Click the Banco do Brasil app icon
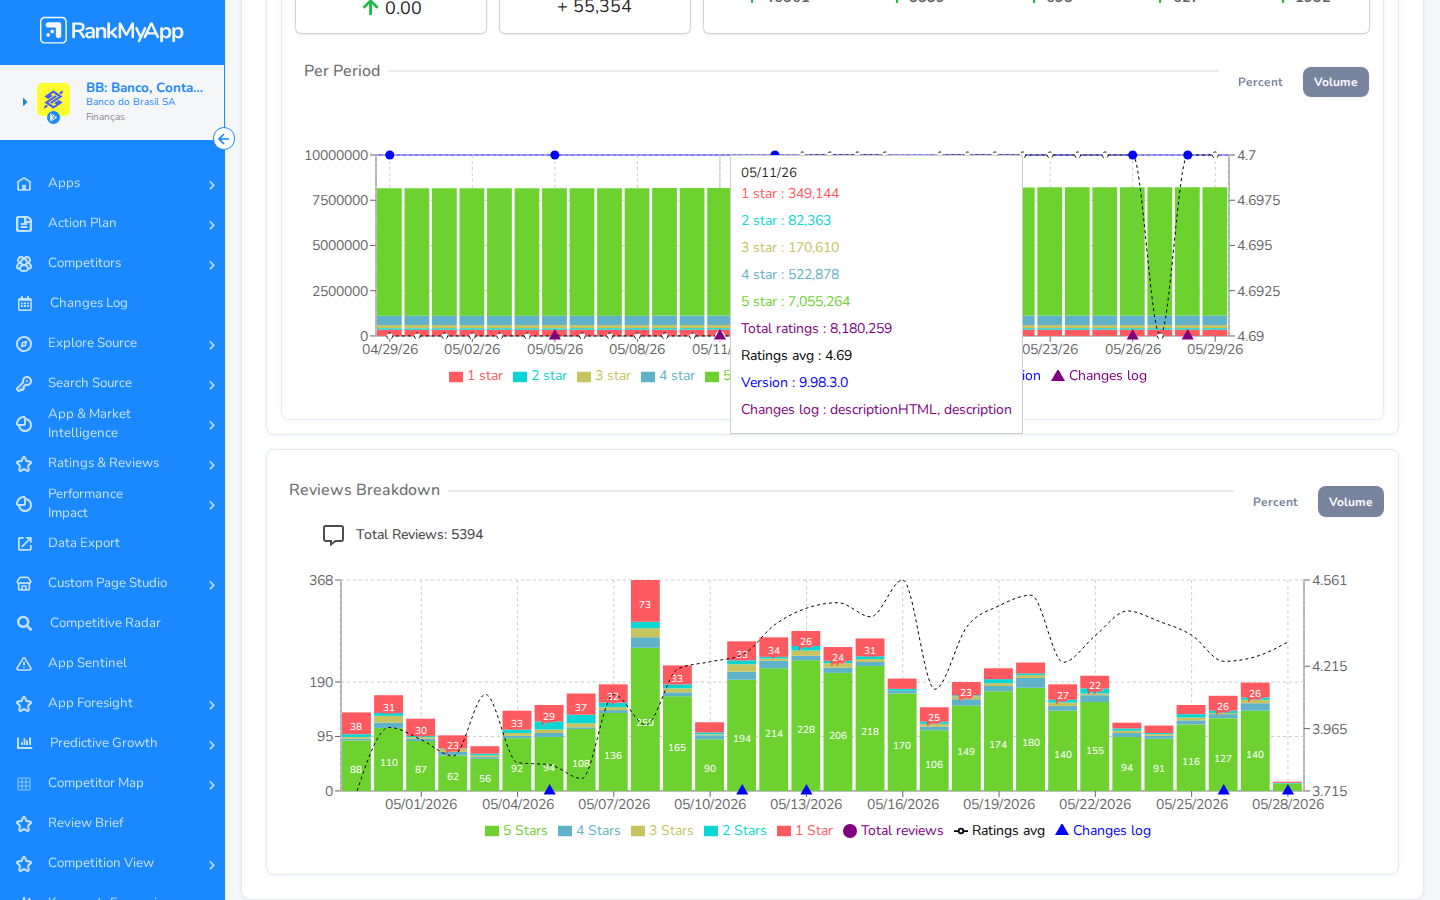 tap(53, 100)
